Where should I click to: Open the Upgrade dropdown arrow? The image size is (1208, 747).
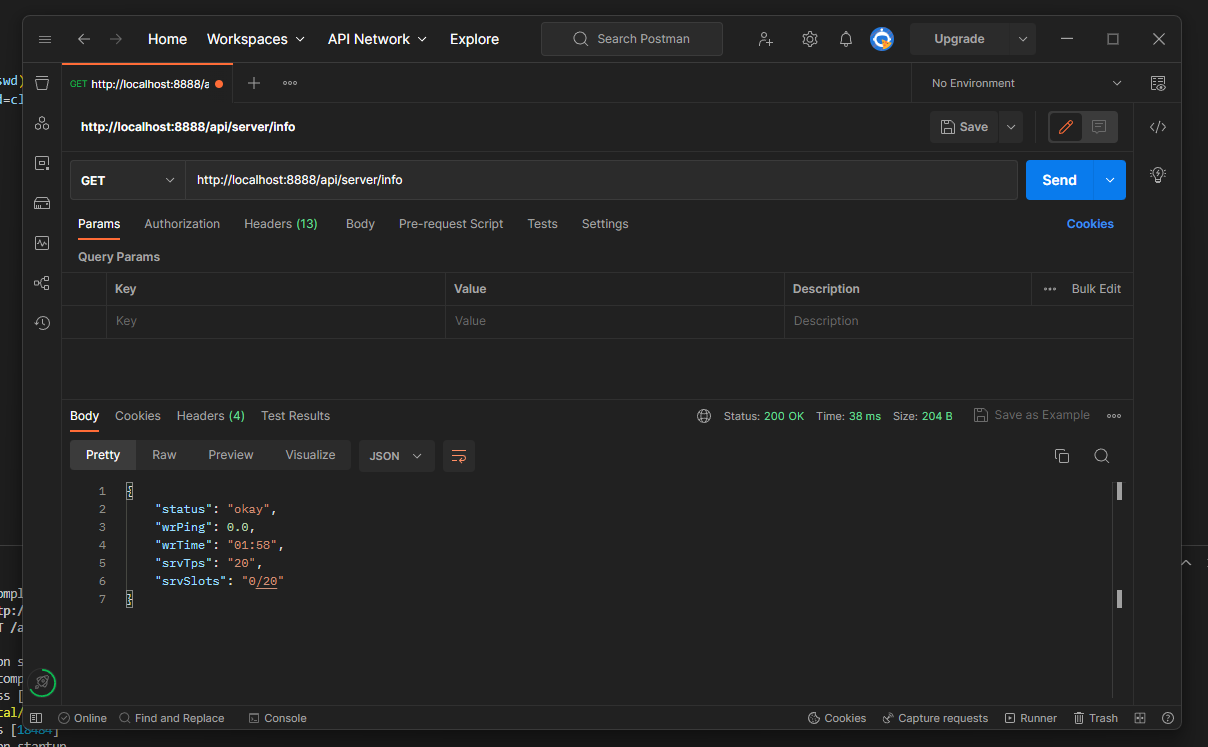coord(1023,39)
